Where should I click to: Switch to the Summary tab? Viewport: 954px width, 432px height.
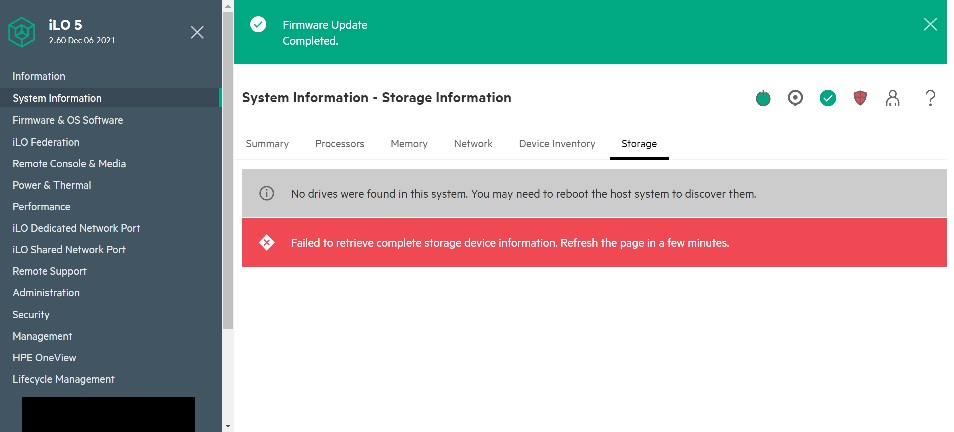point(267,144)
